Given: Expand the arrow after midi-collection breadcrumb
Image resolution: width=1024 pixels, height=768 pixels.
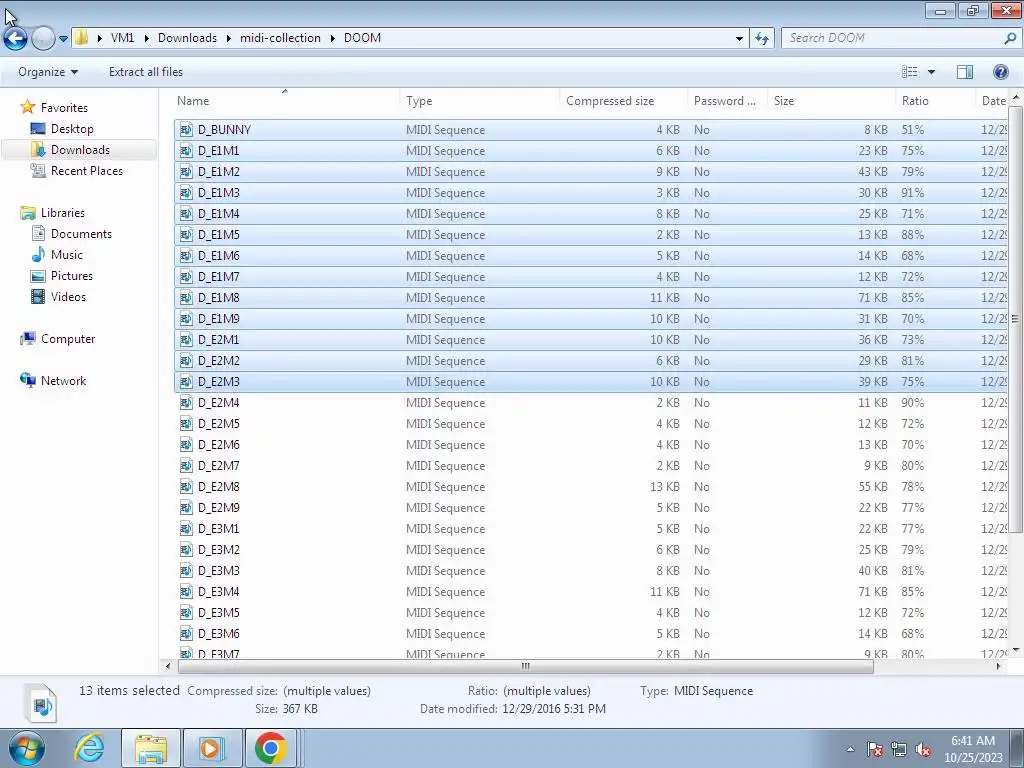Looking at the screenshot, I should (x=332, y=38).
